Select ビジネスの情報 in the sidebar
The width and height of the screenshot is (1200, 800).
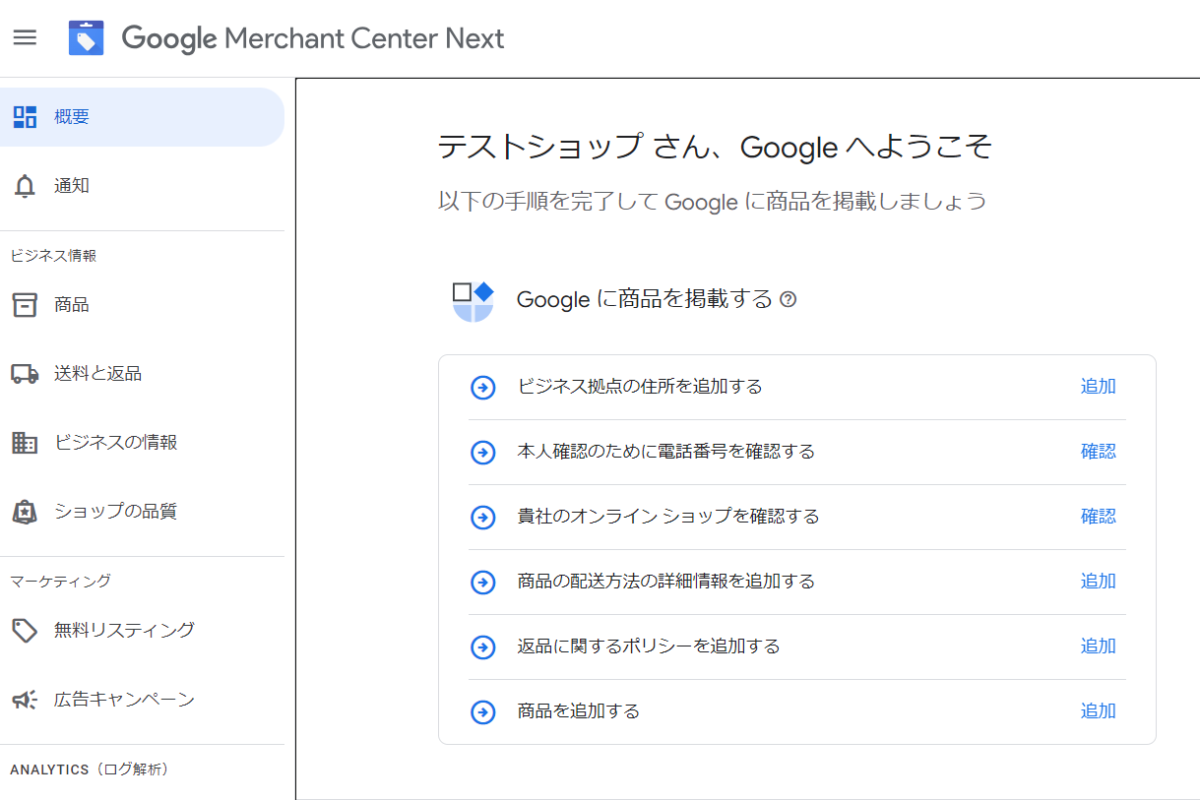142,443
